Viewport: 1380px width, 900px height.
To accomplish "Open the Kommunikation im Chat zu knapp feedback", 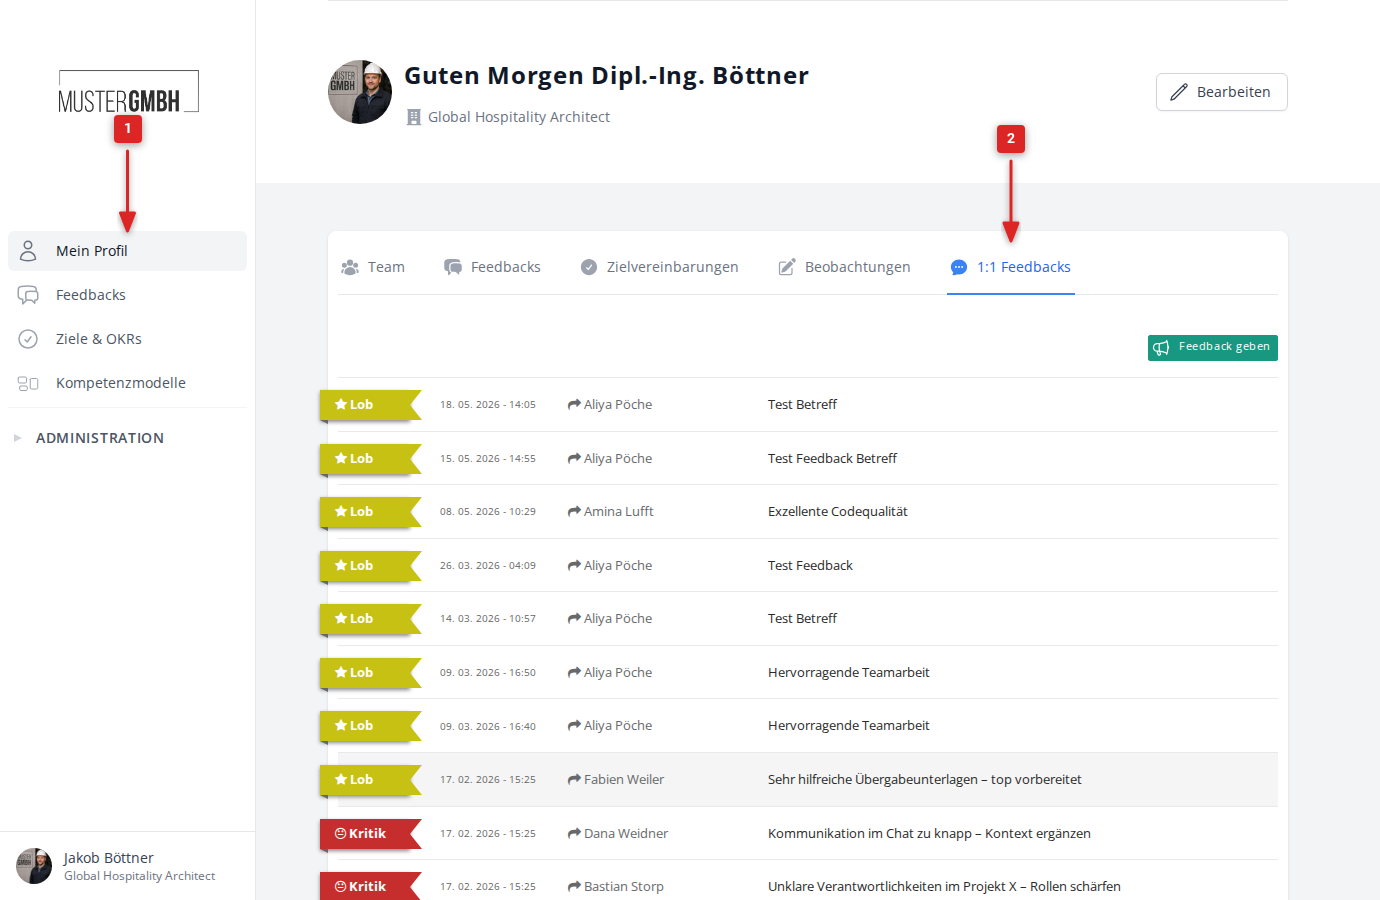I will point(929,833).
